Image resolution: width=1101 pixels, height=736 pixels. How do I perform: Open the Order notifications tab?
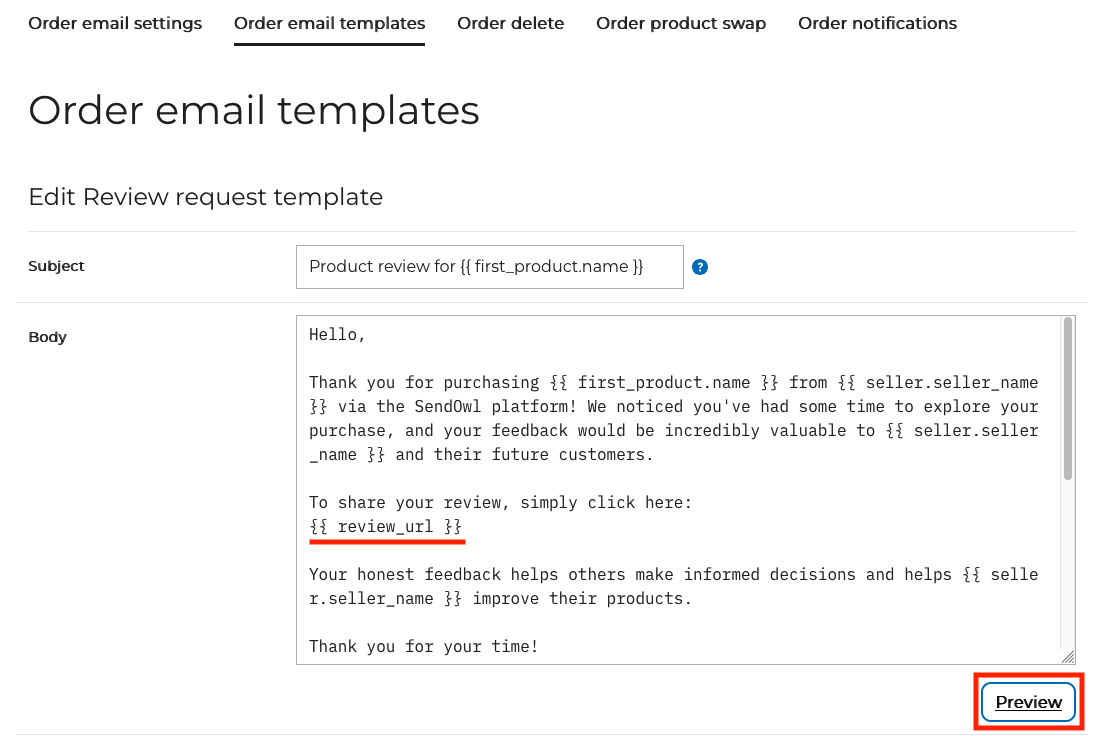click(877, 23)
